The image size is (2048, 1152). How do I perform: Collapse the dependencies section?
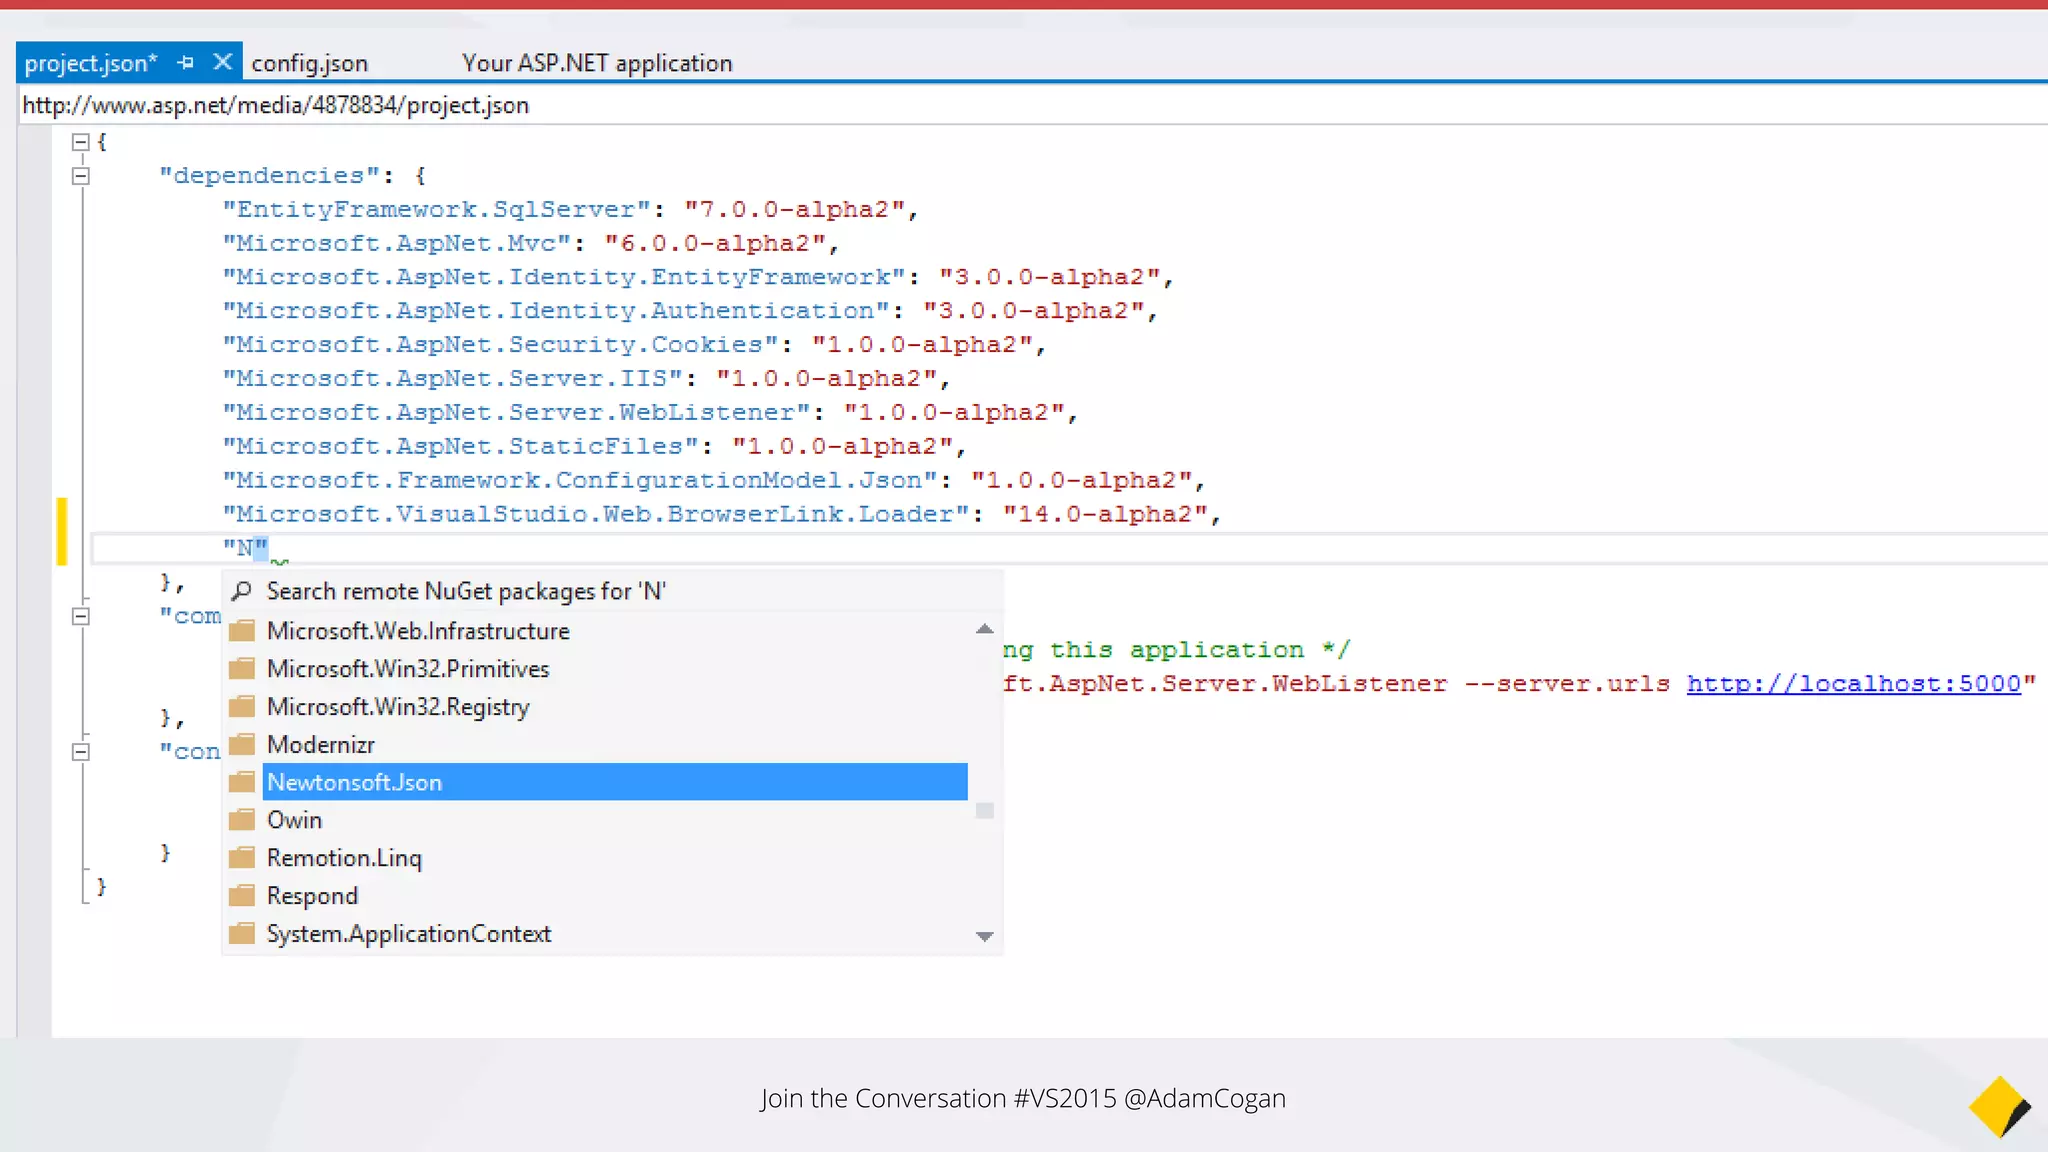tap(81, 176)
